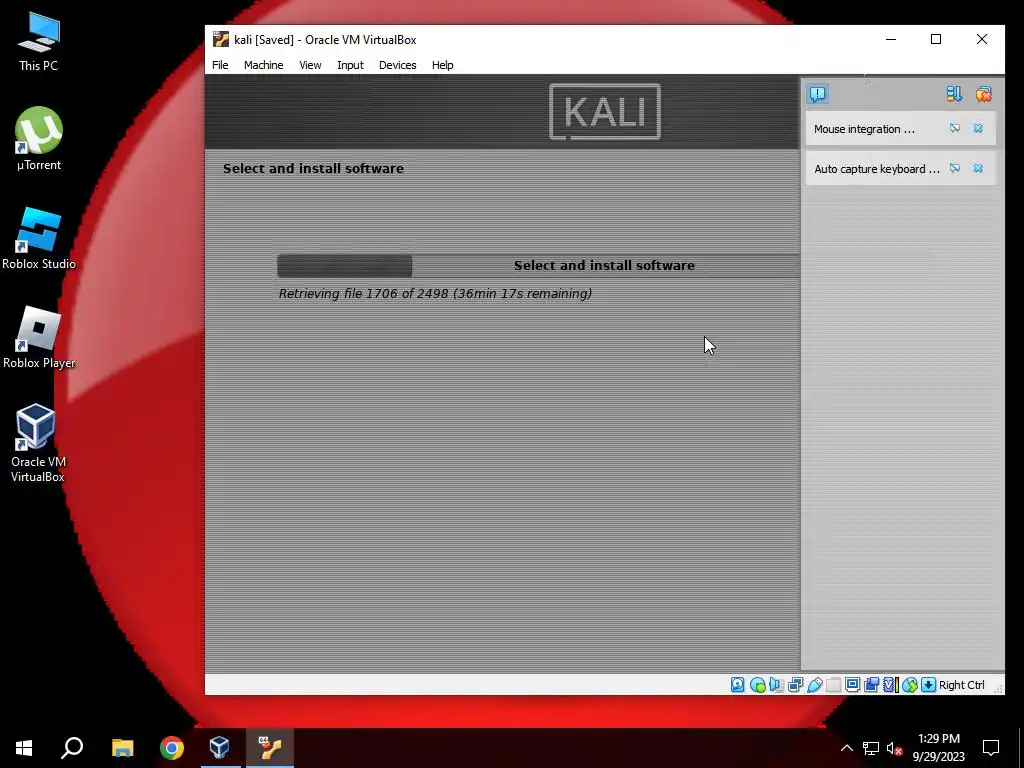Viewport: 1024px width, 768px height.
Task: Open the File menu
Action: click(x=220, y=65)
